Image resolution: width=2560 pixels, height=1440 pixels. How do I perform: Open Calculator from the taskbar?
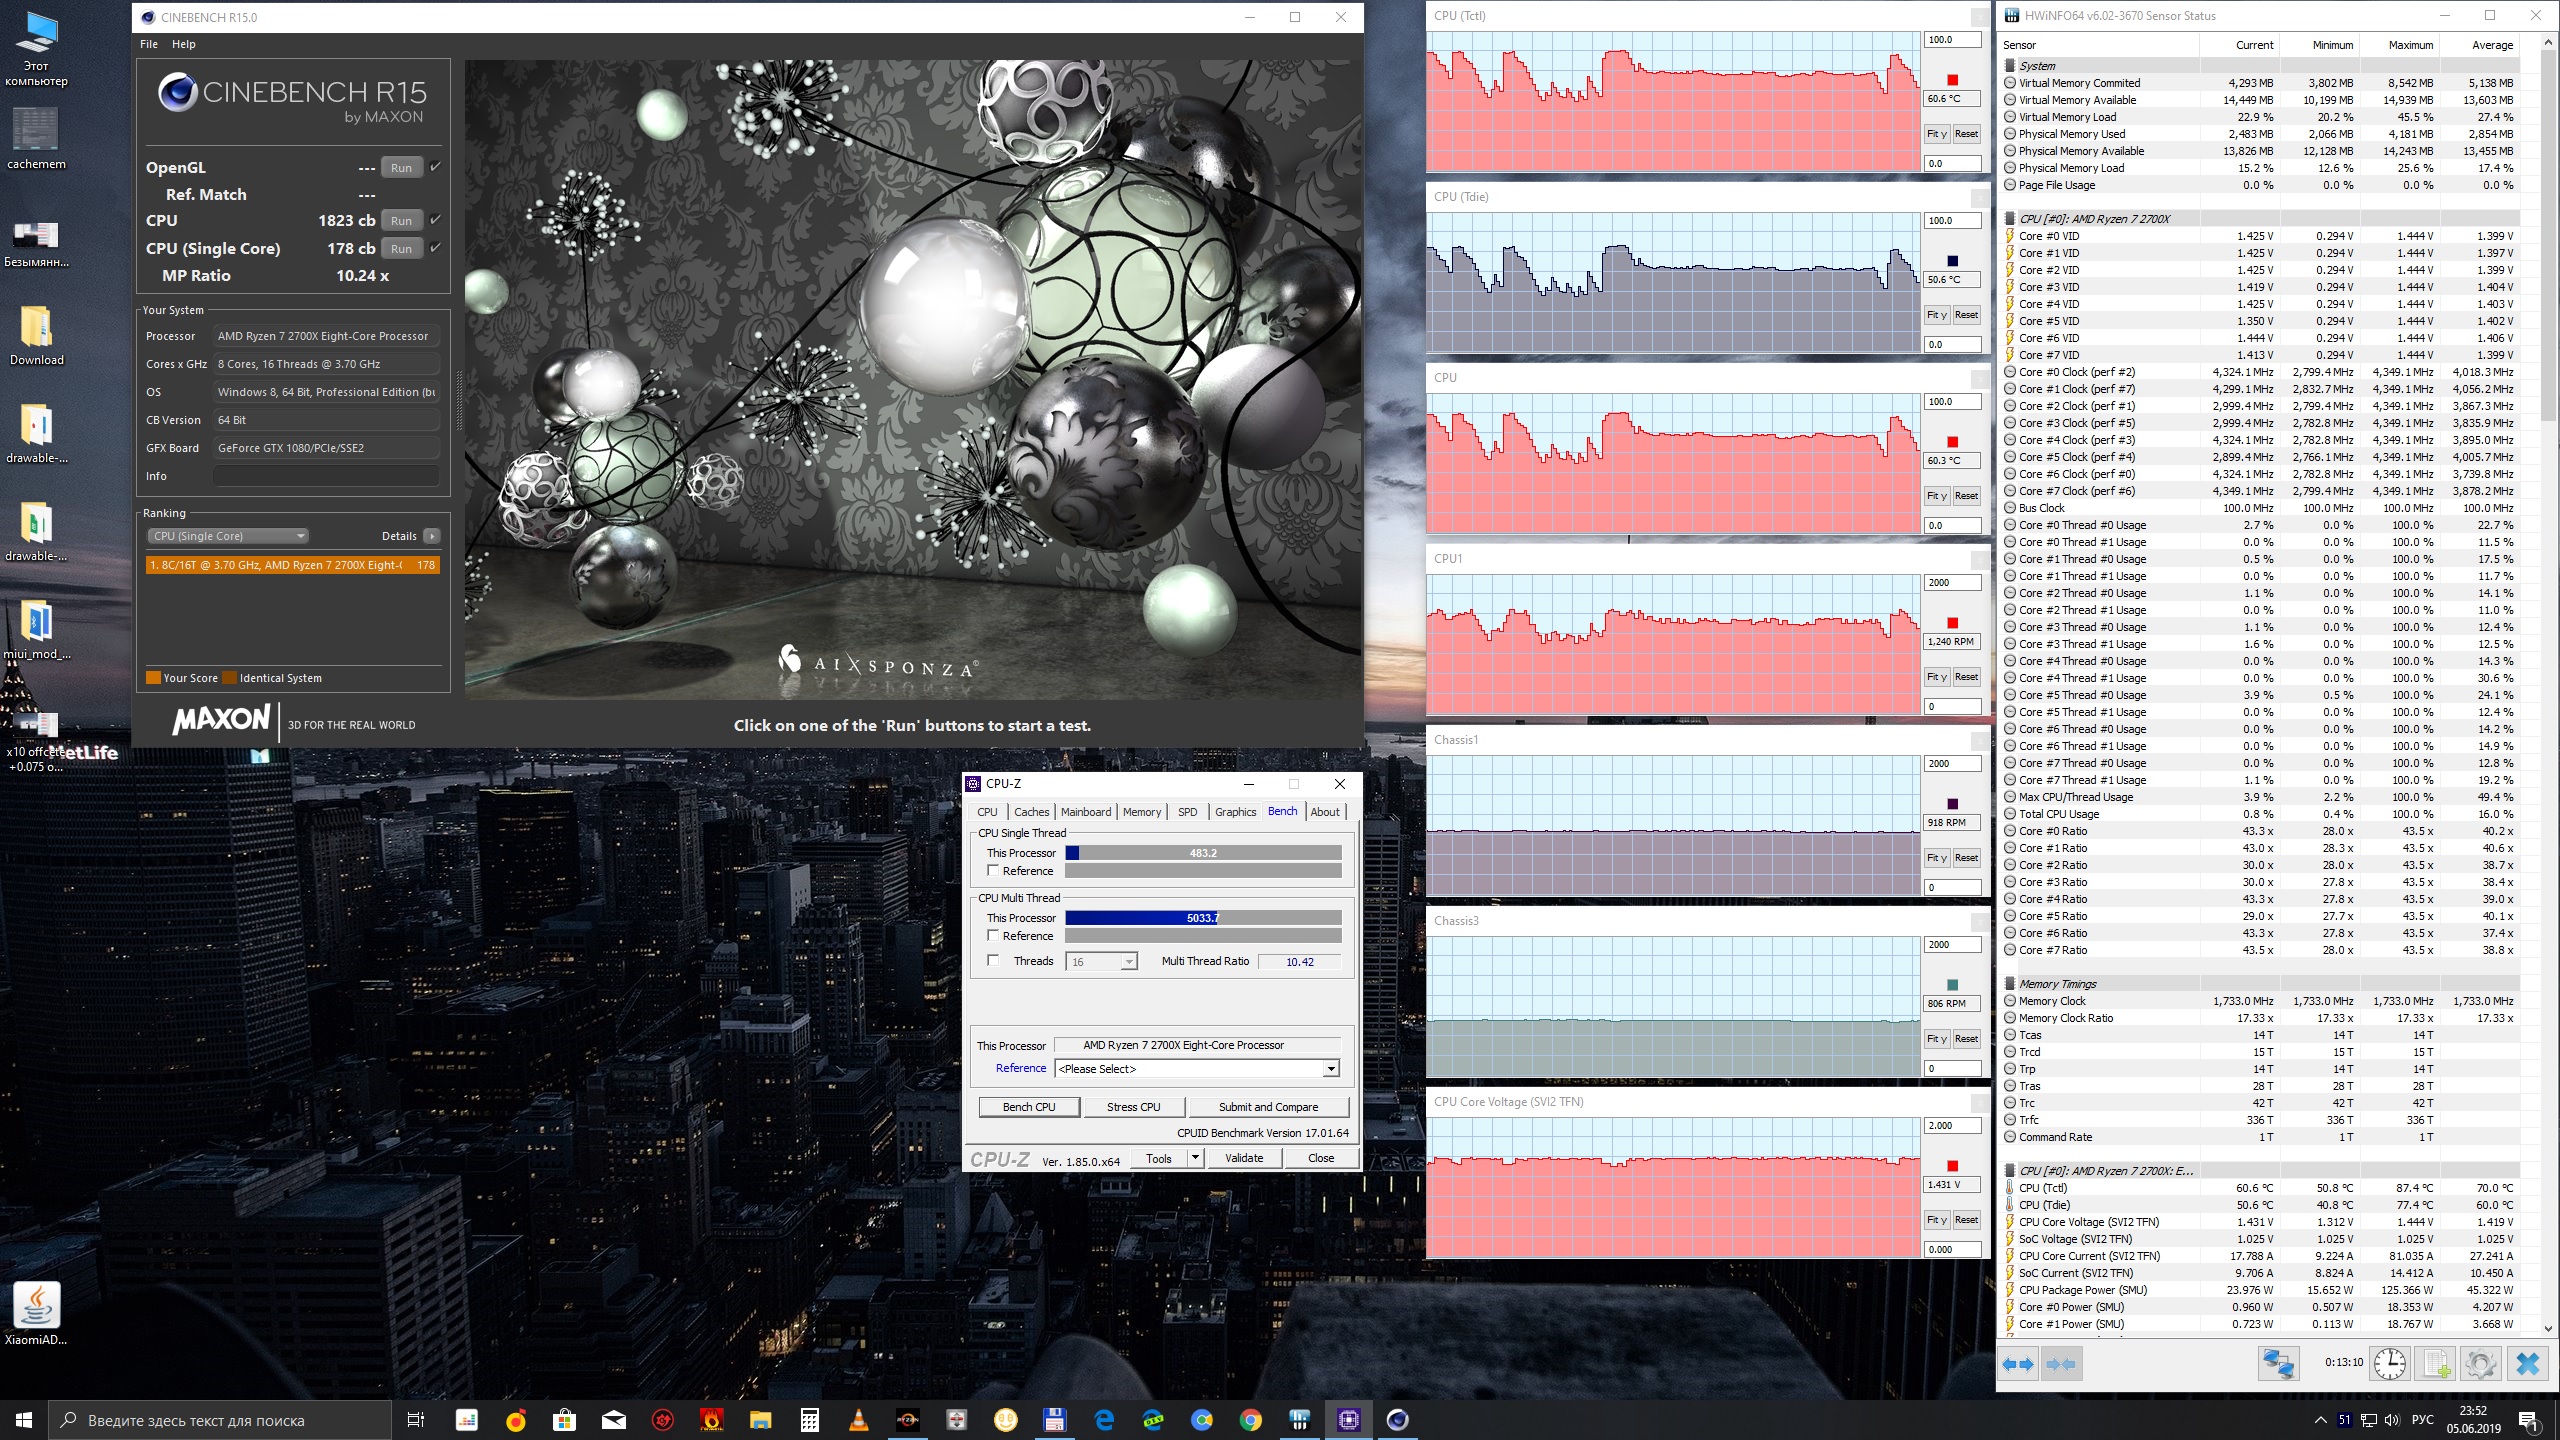tap(809, 1420)
